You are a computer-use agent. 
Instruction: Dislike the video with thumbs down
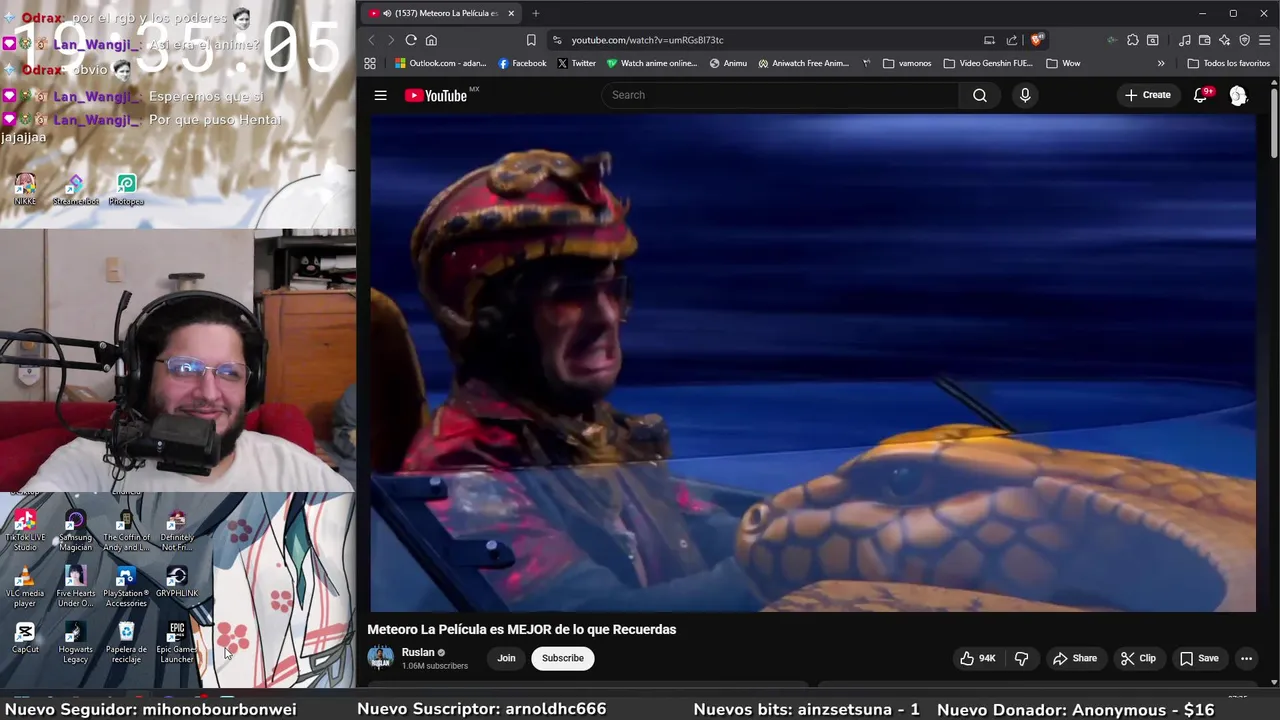click(x=1021, y=658)
